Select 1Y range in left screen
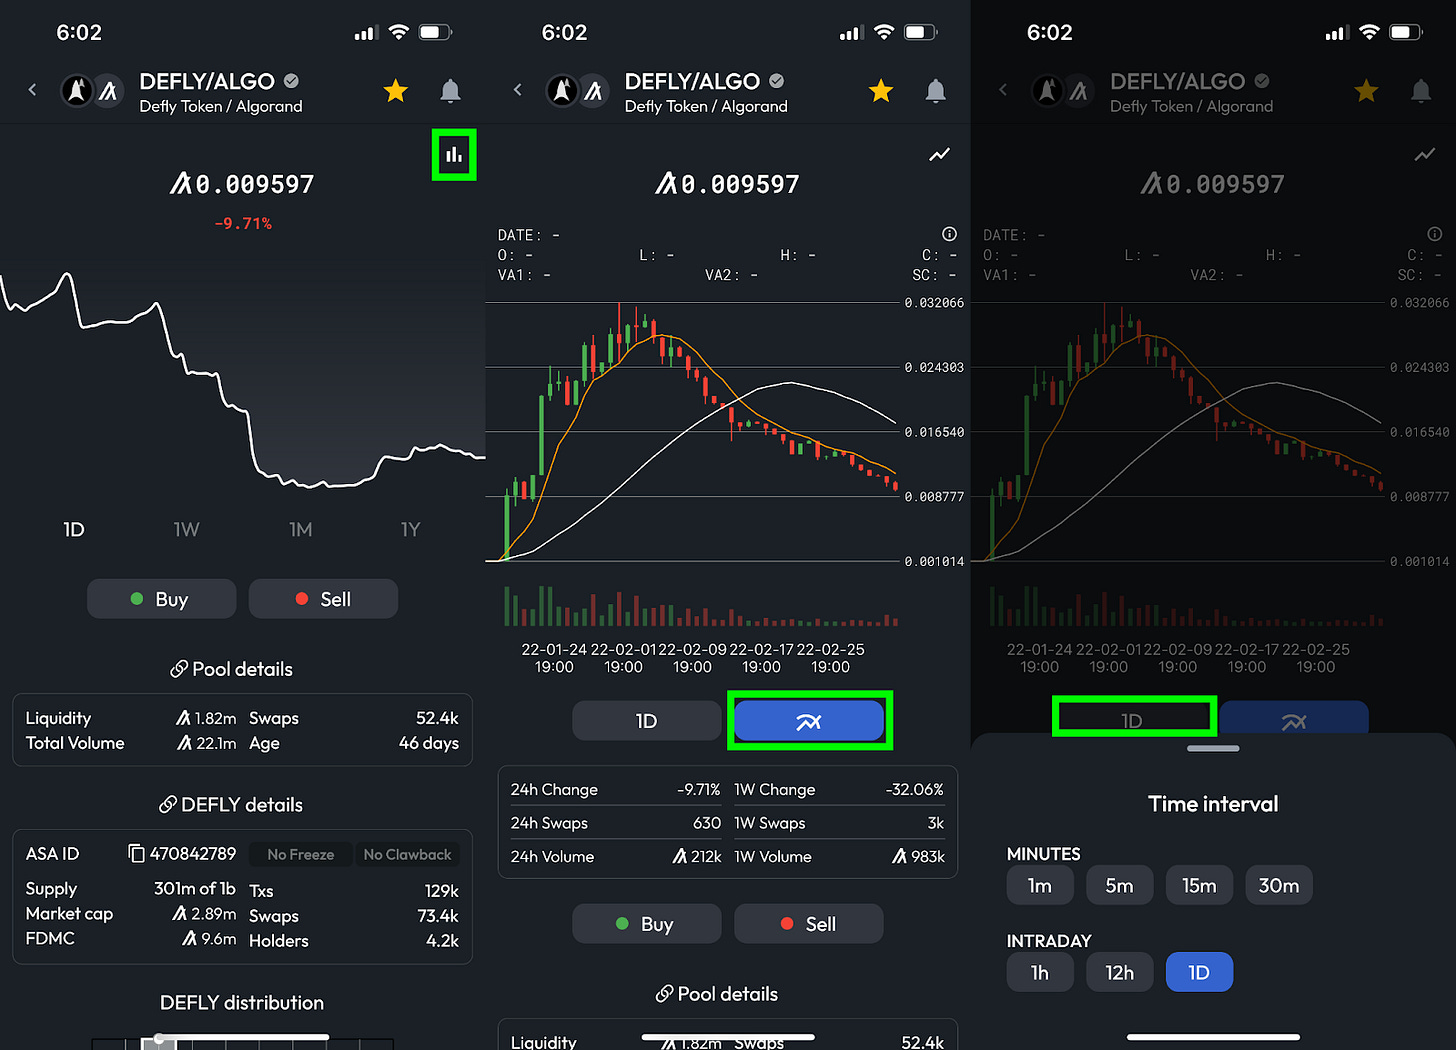The width and height of the screenshot is (1456, 1050). coord(411,529)
